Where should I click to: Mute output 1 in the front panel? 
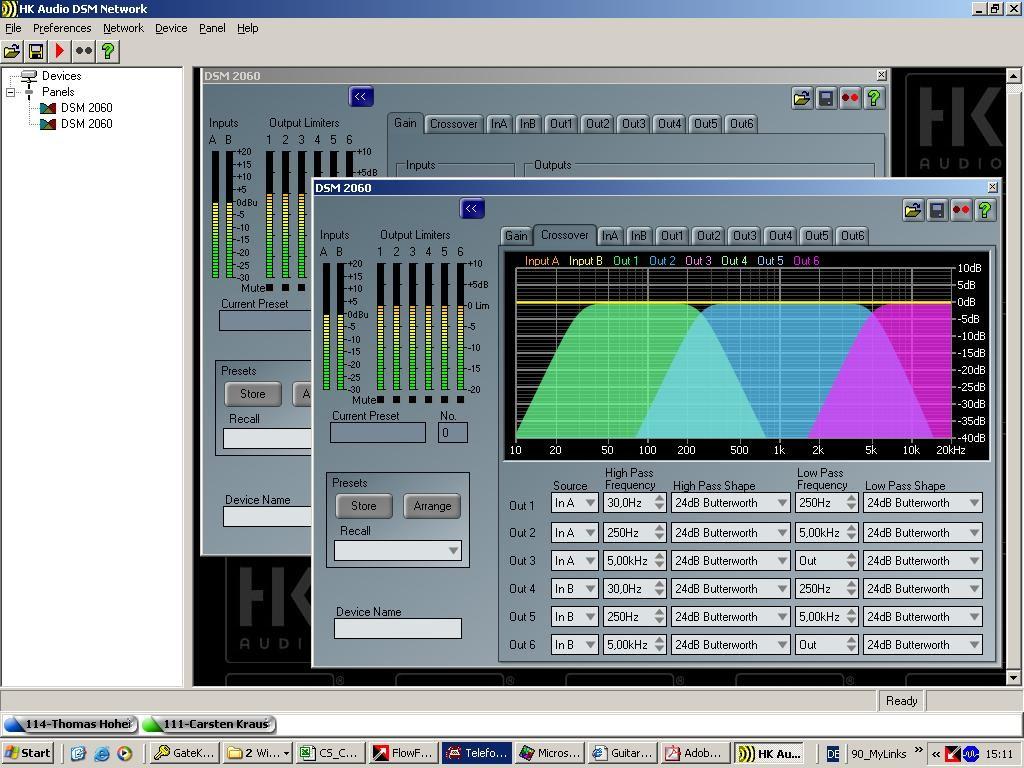click(x=381, y=399)
